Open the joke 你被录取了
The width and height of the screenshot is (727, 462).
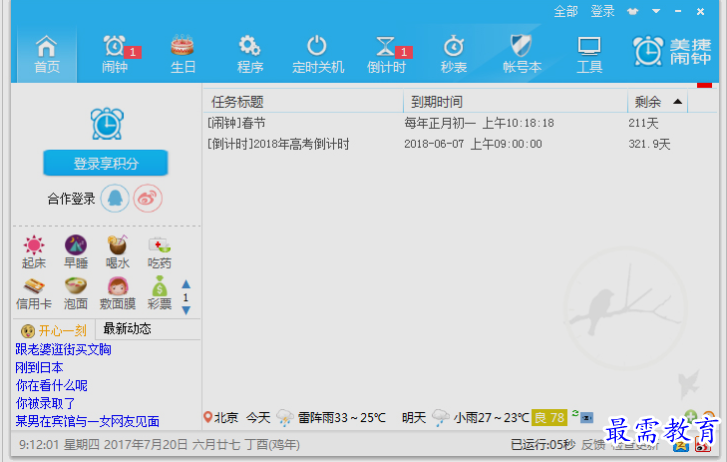tap(45, 403)
